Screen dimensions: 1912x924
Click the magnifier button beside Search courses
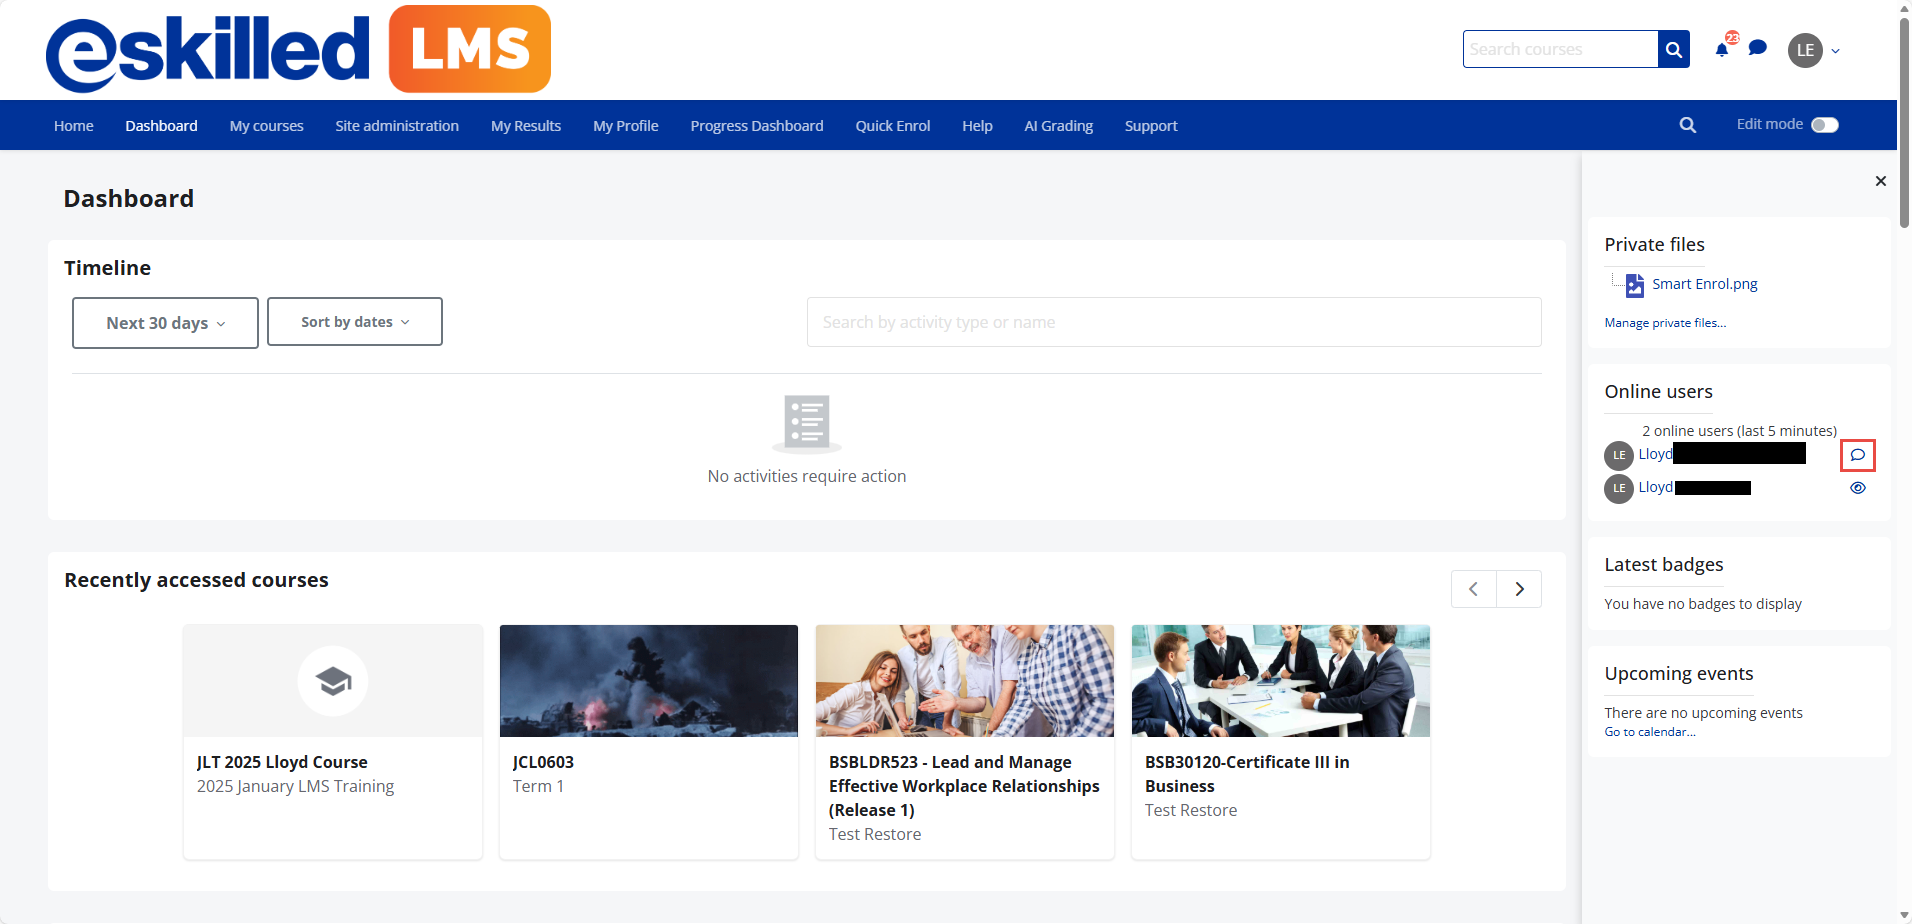point(1673,49)
